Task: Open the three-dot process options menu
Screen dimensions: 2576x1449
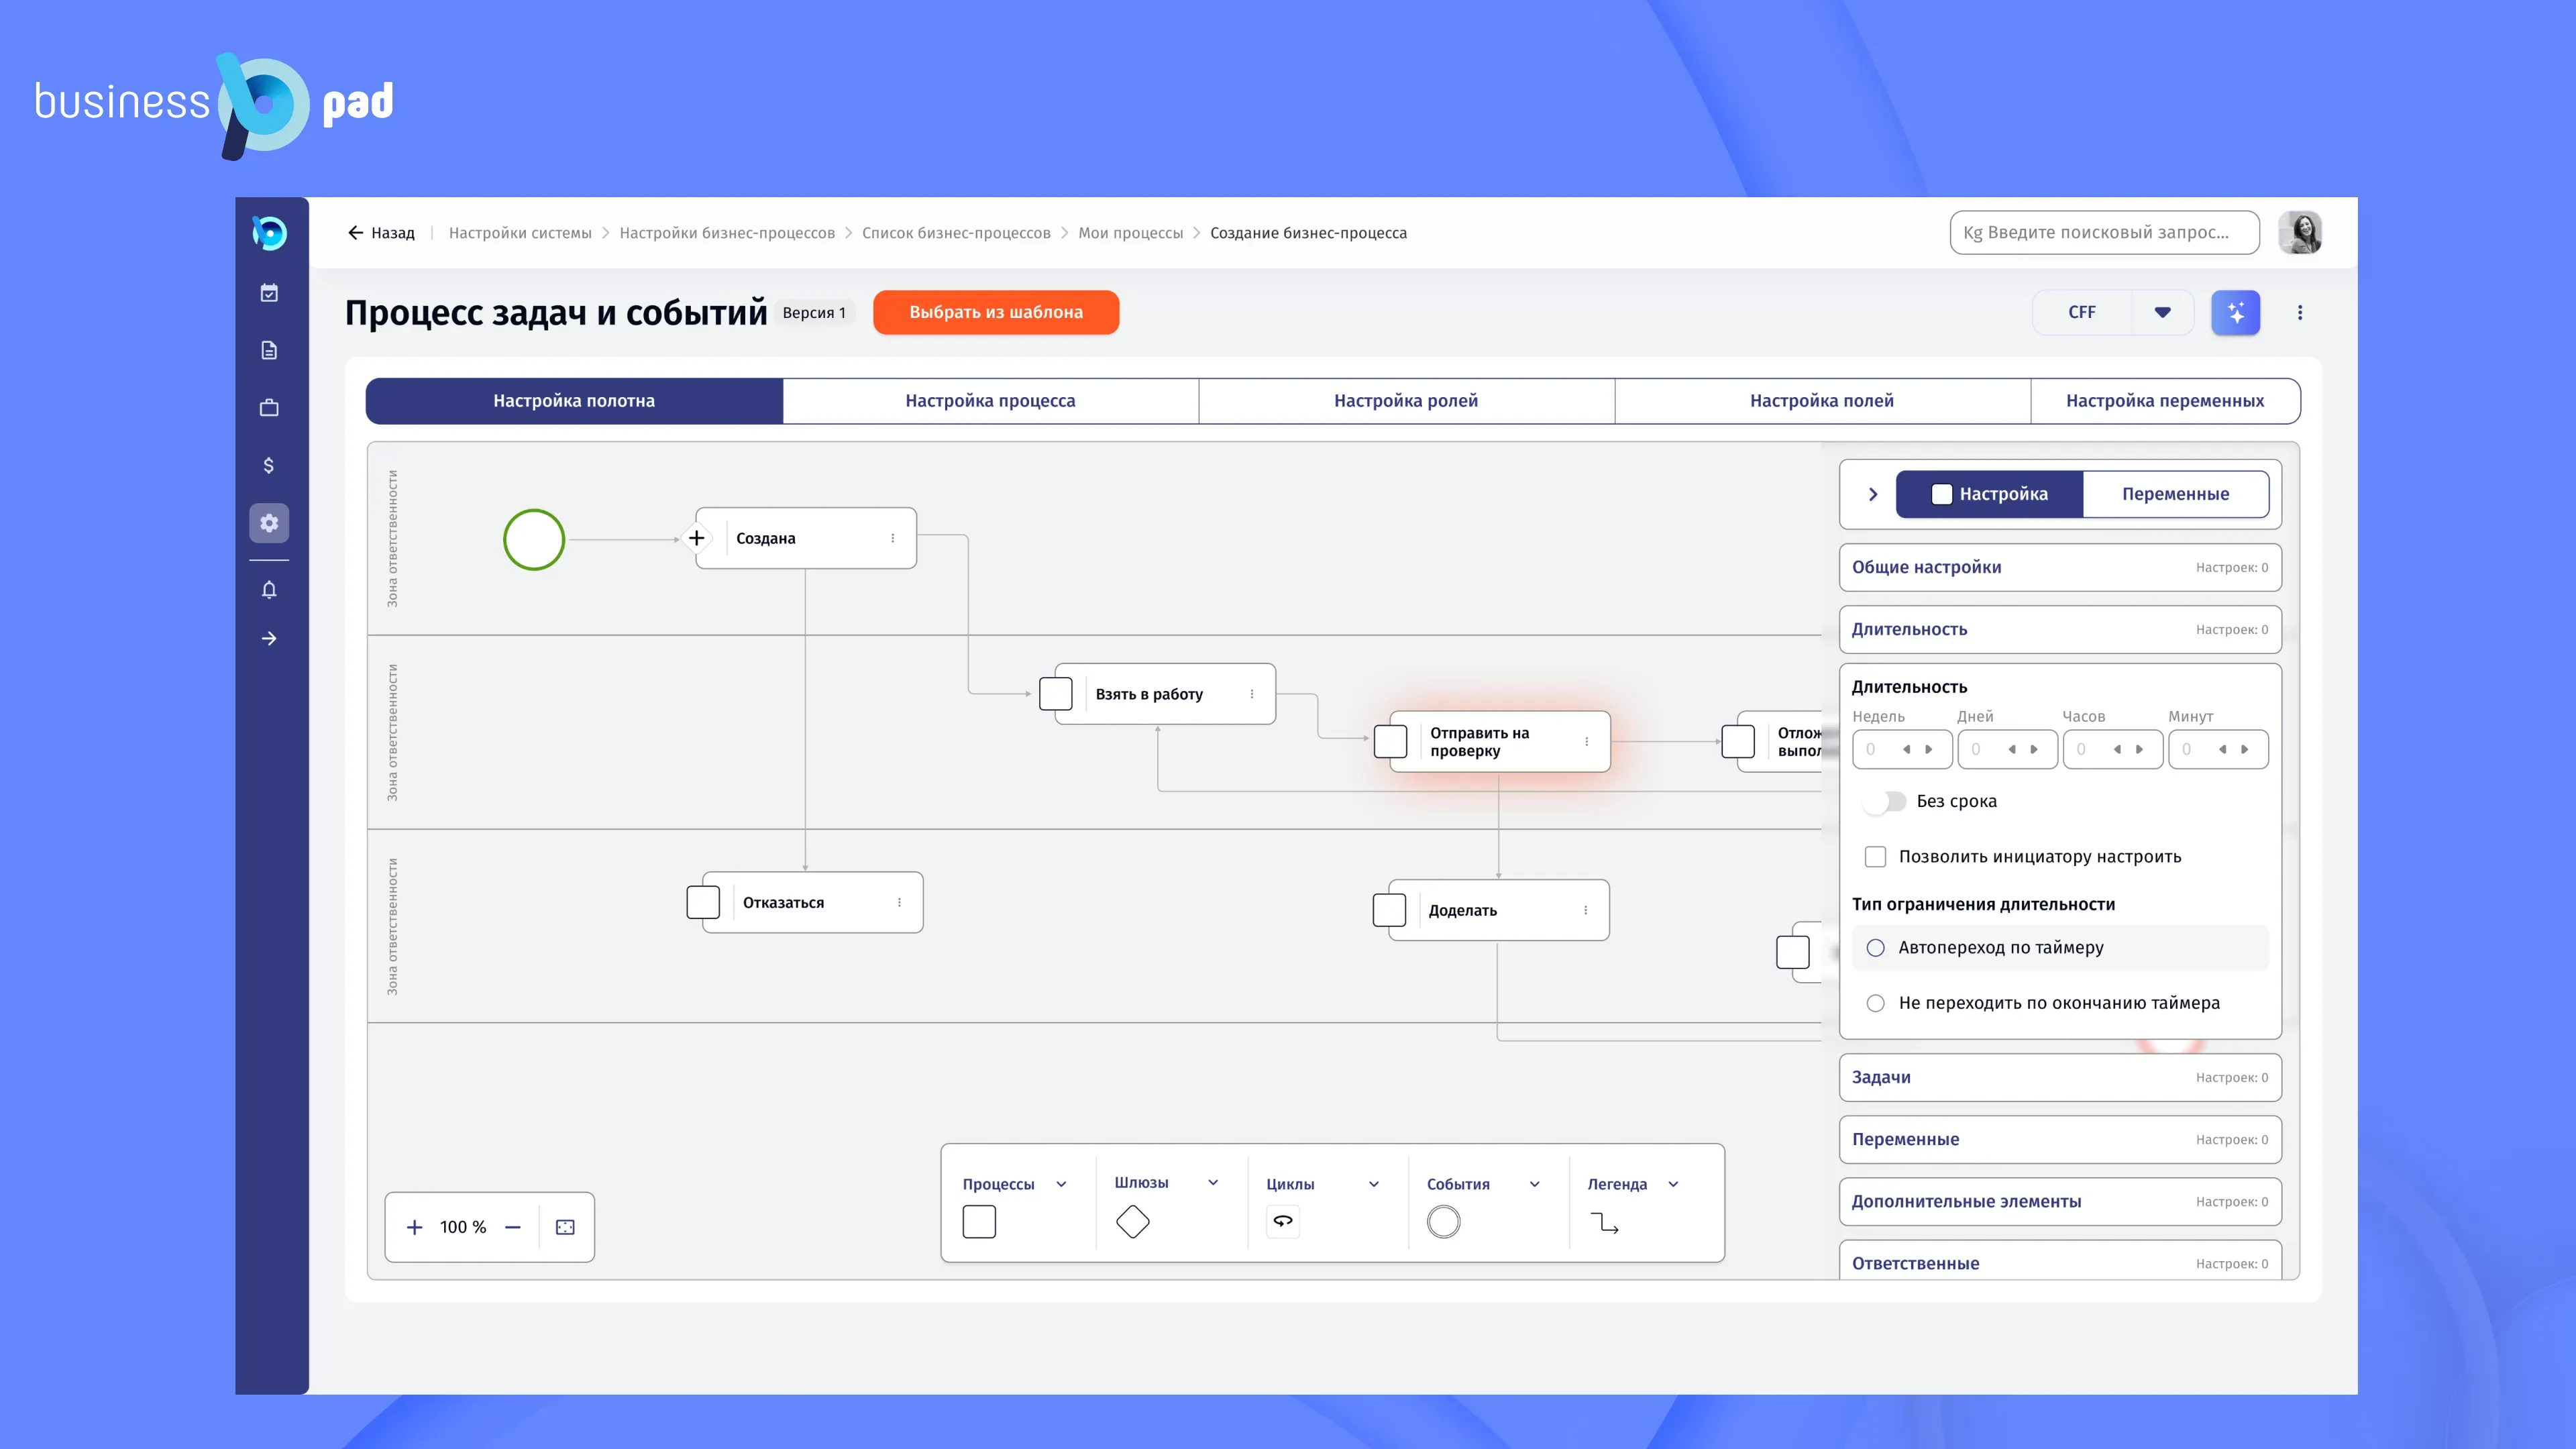Action: 2300,313
